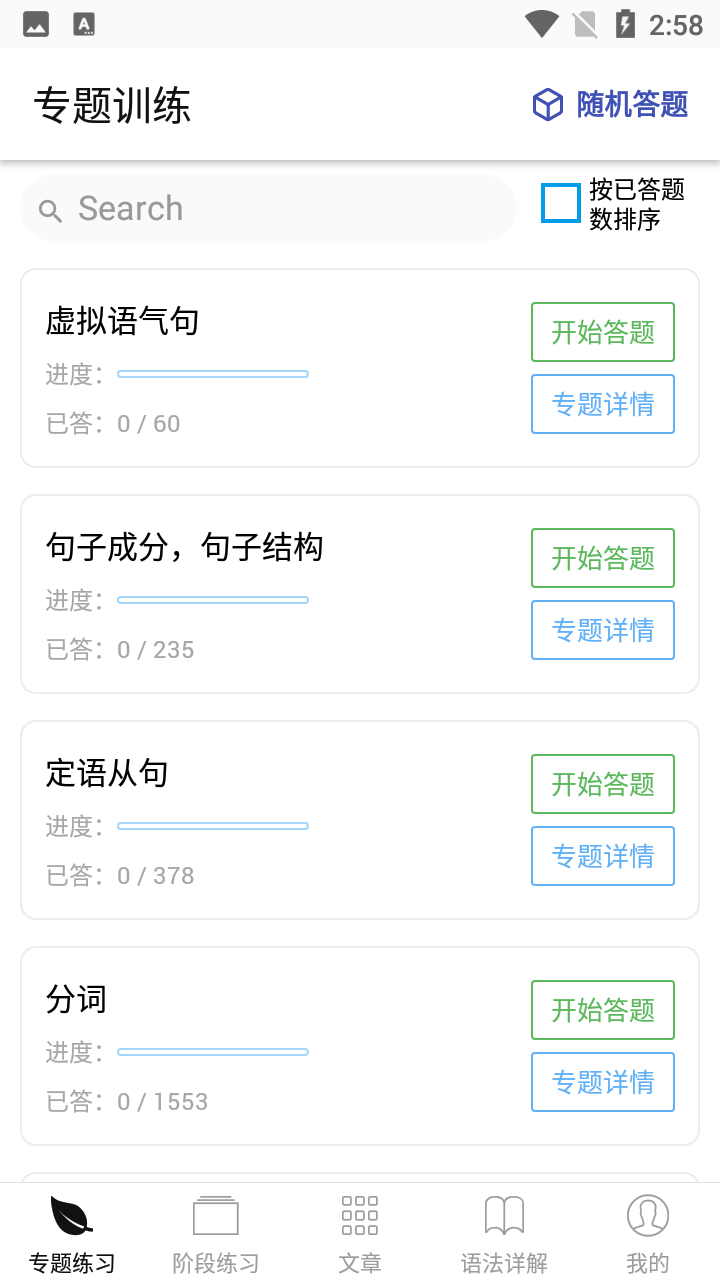
Task: Tap the random quiz cube icon
Action: pos(547,105)
